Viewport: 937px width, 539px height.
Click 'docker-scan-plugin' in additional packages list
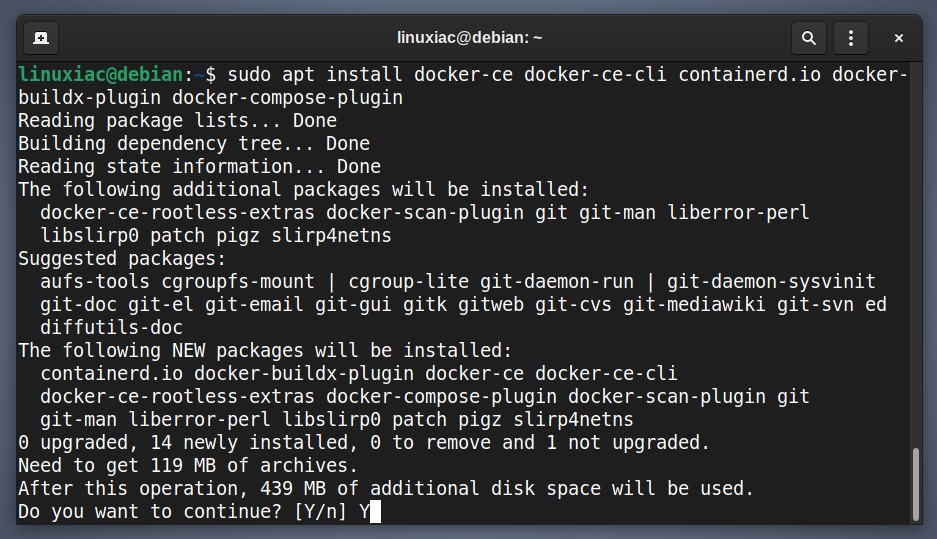[425, 213]
